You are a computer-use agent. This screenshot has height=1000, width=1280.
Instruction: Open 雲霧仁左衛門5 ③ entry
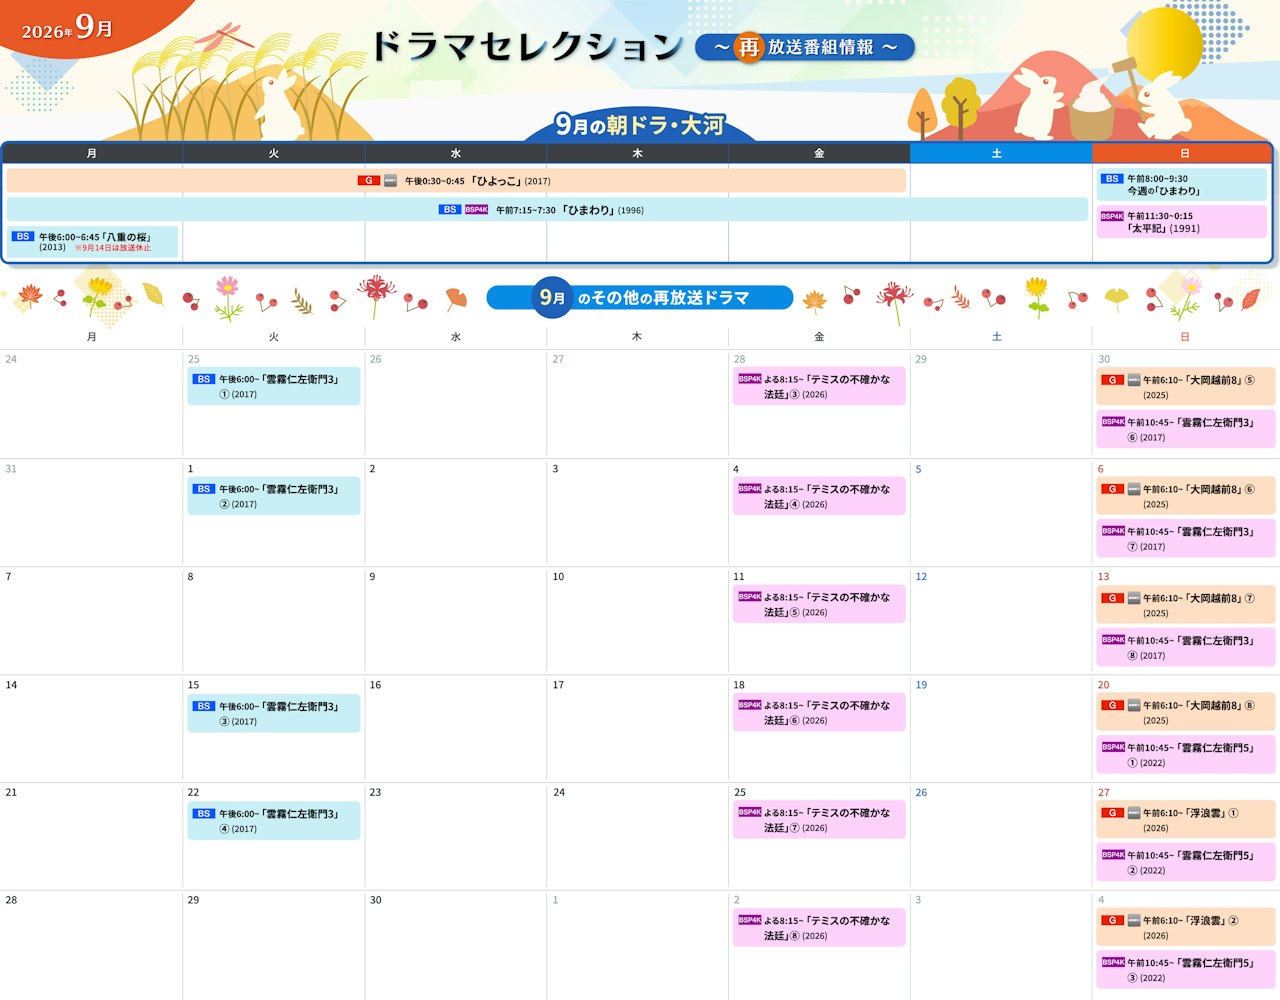coord(1186,970)
